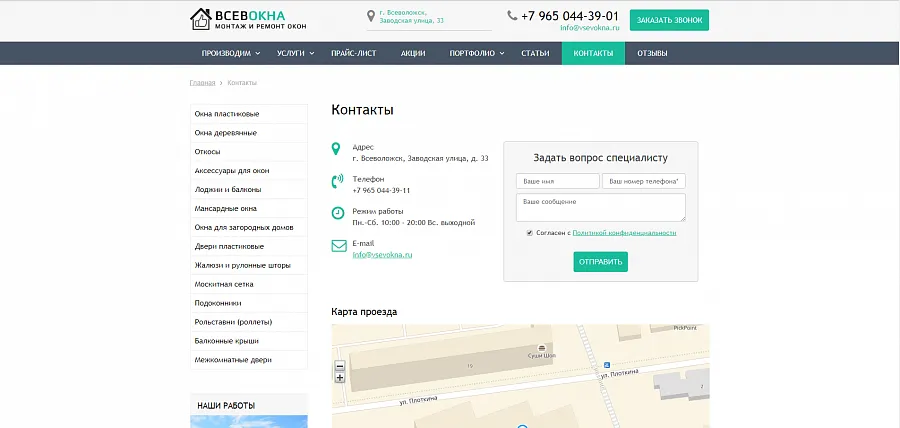Open the Акции menu item
Image resolution: width=900 pixels, height=428 pixels.
pos(413,53)
